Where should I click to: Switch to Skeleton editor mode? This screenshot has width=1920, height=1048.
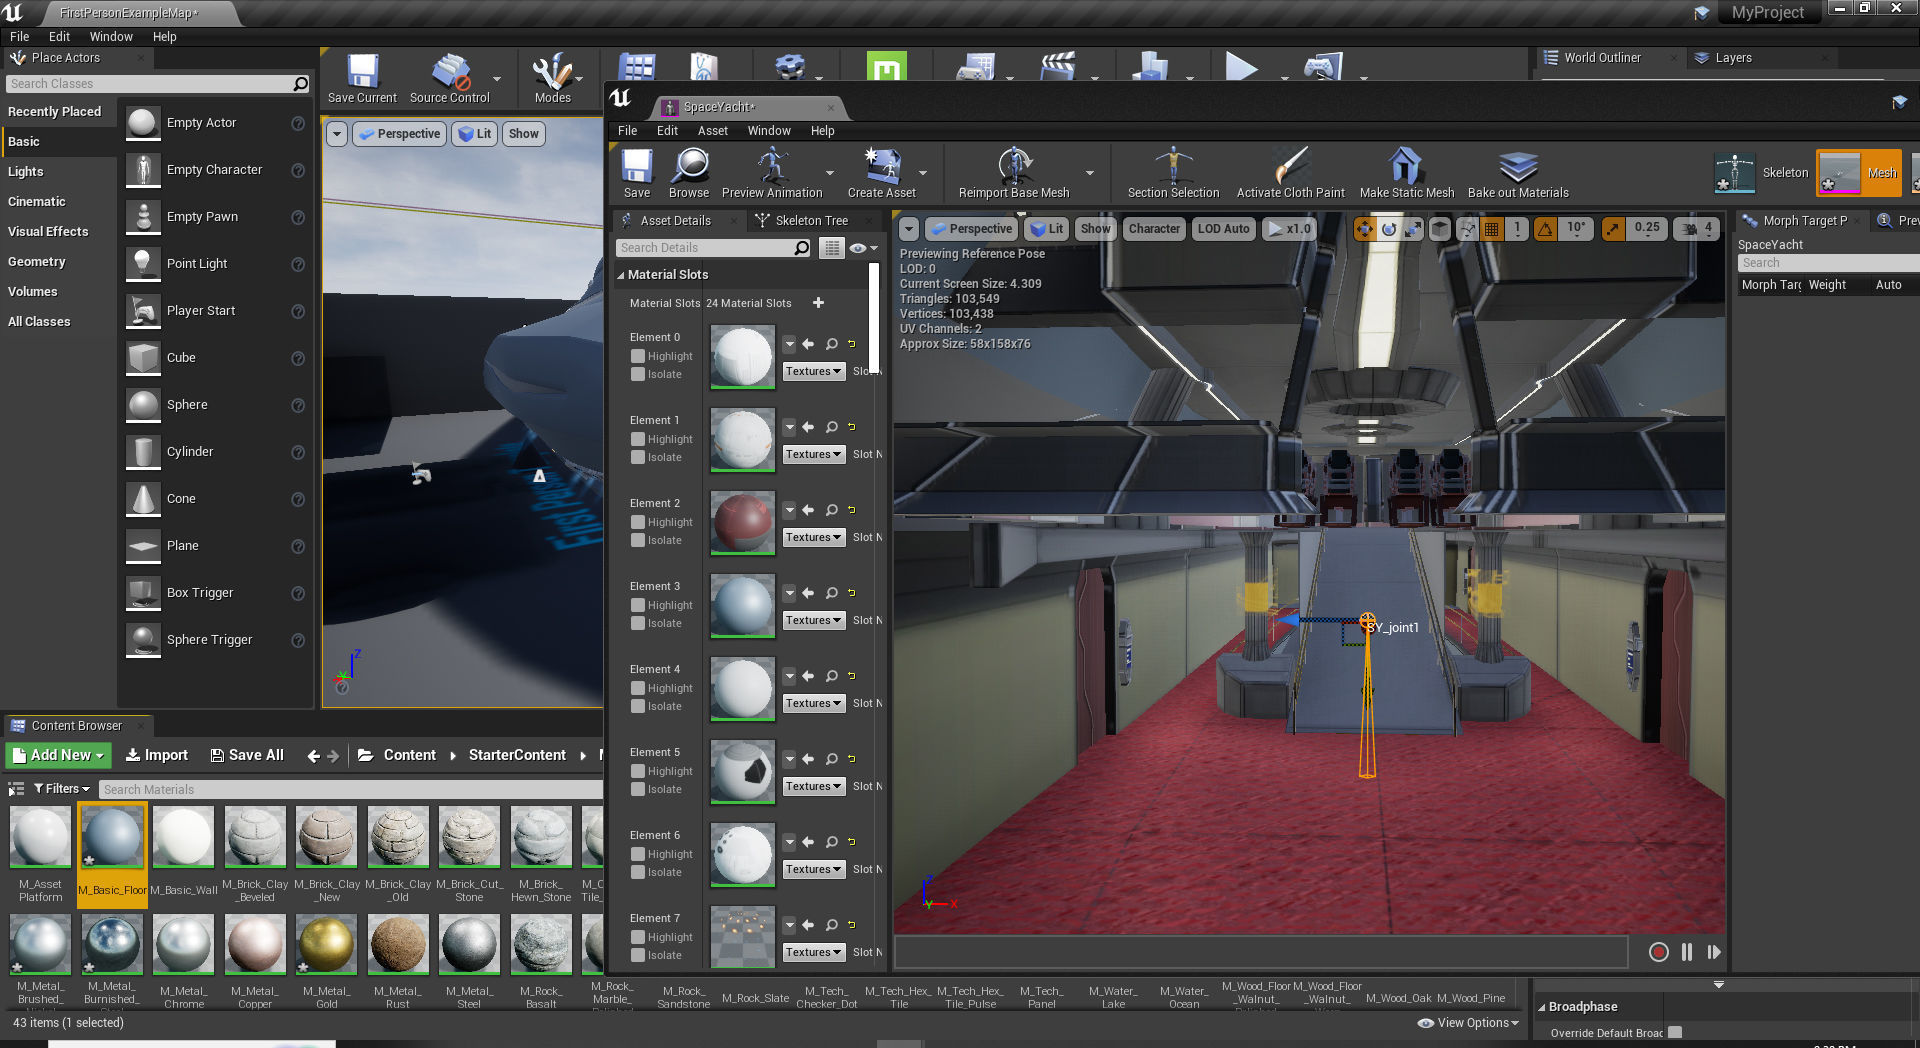coord(1761,173)
